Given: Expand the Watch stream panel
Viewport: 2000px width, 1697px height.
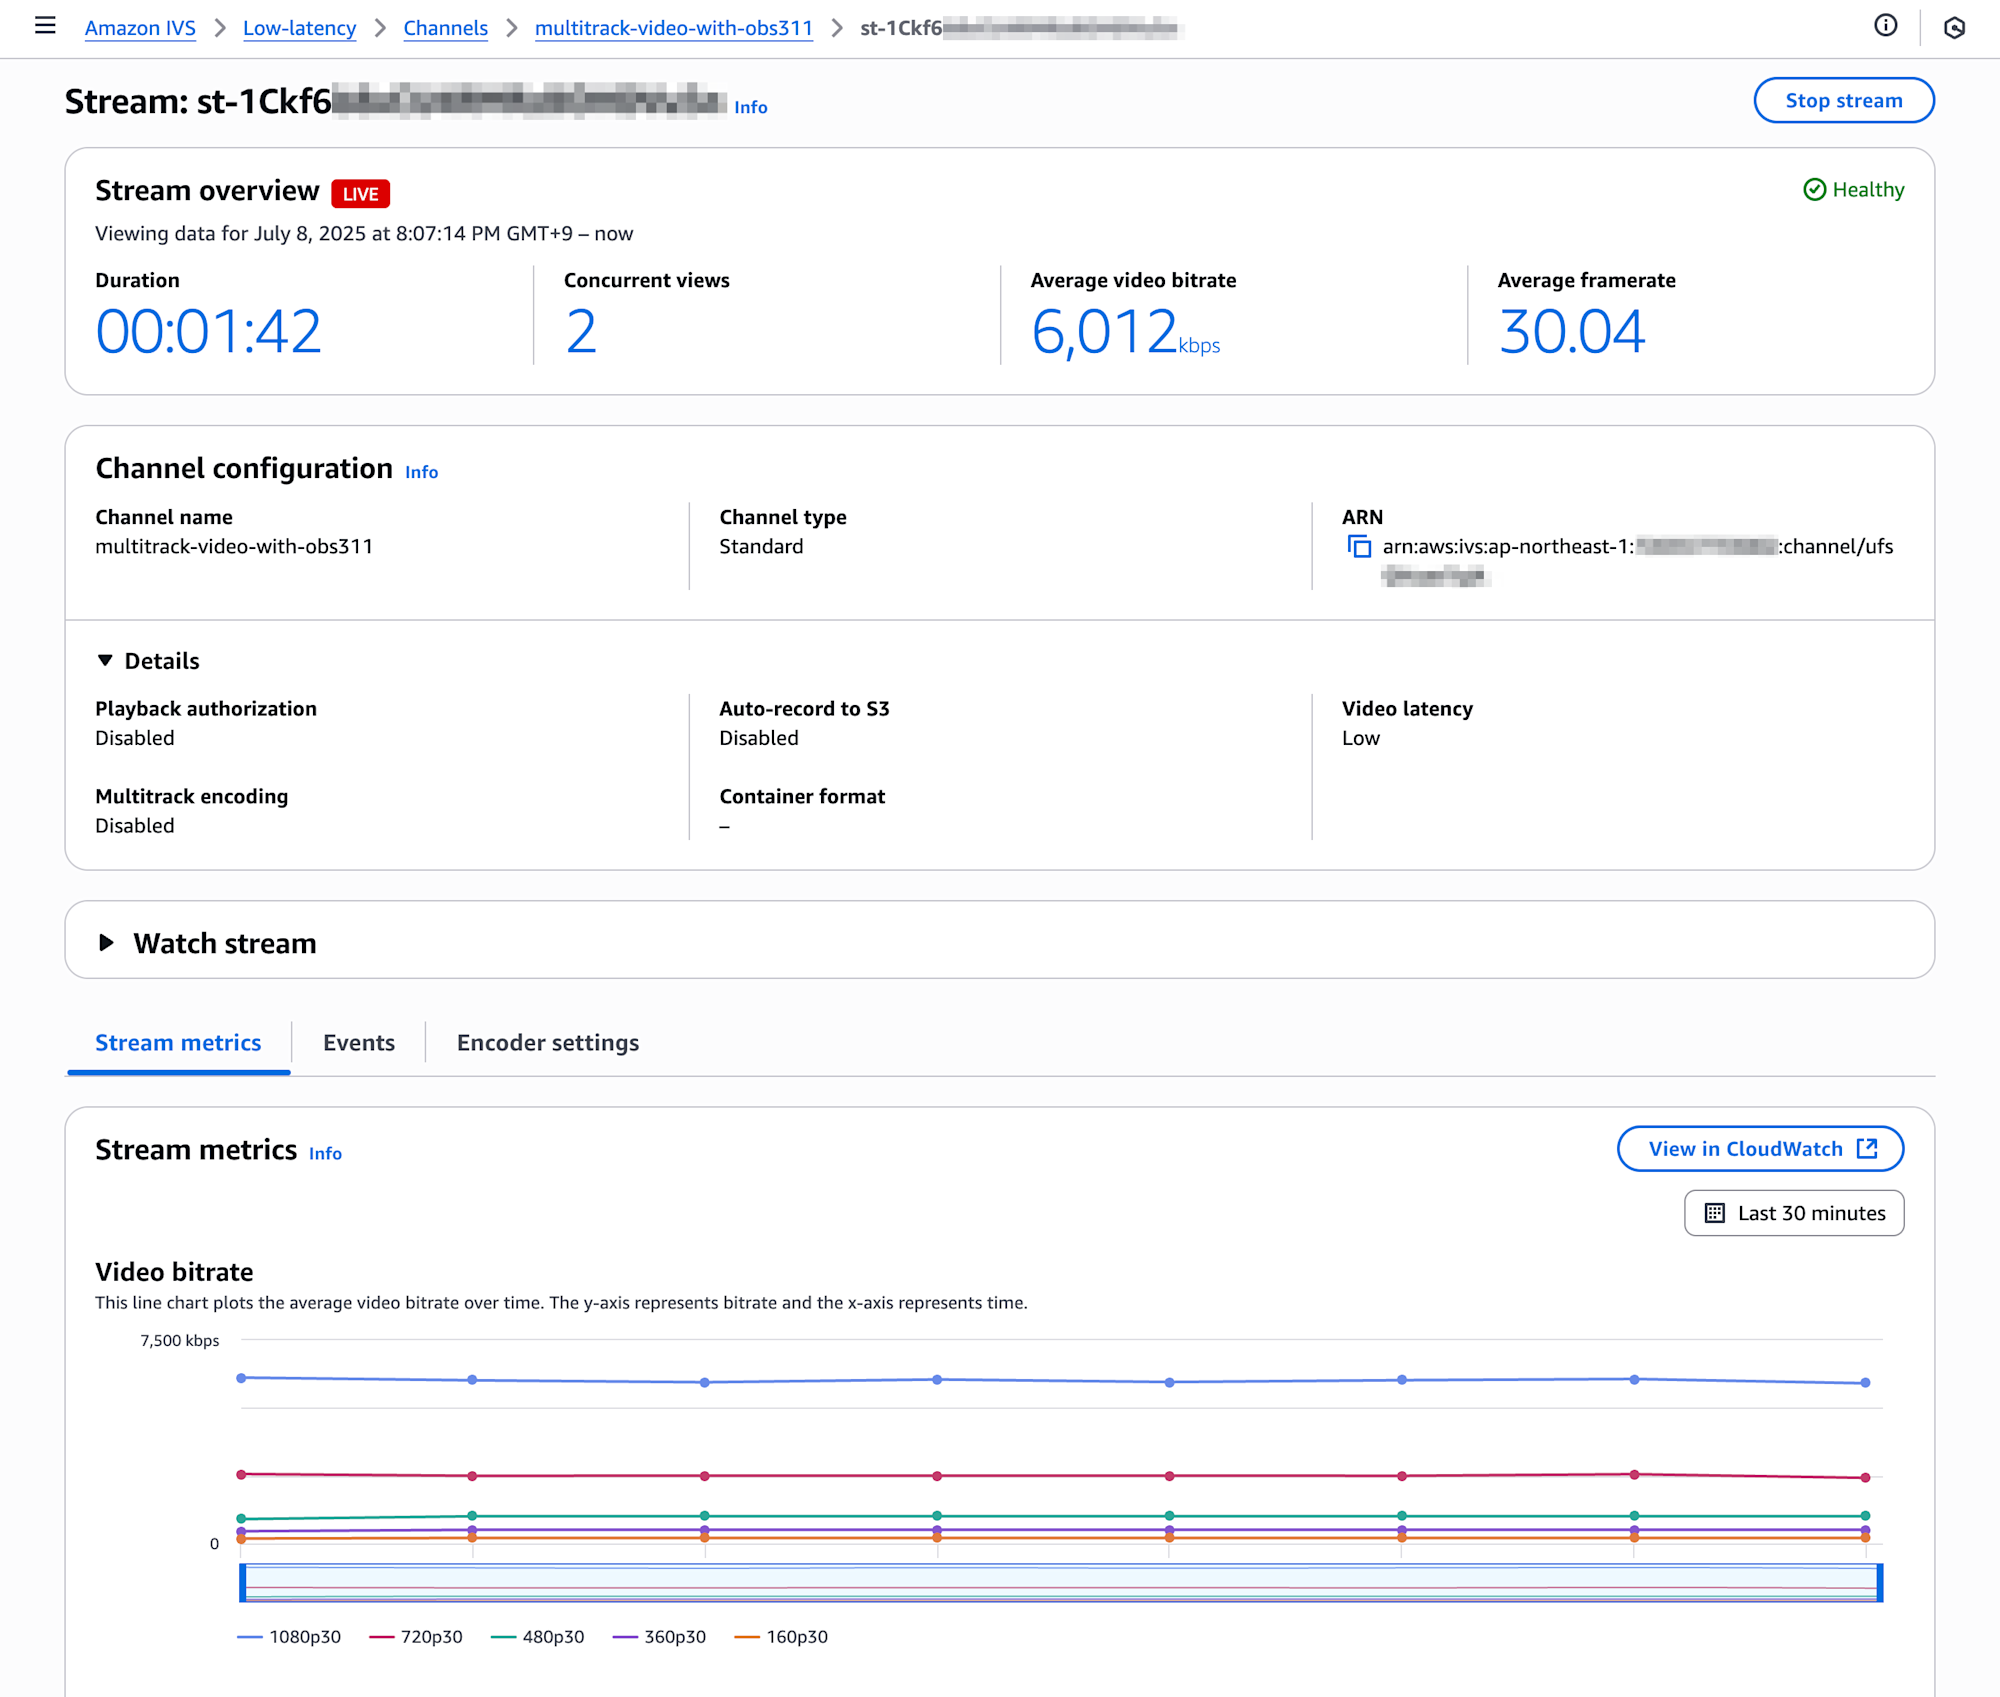Looking at the screenshot, I should pyautogui.click(x=207, y=943).
